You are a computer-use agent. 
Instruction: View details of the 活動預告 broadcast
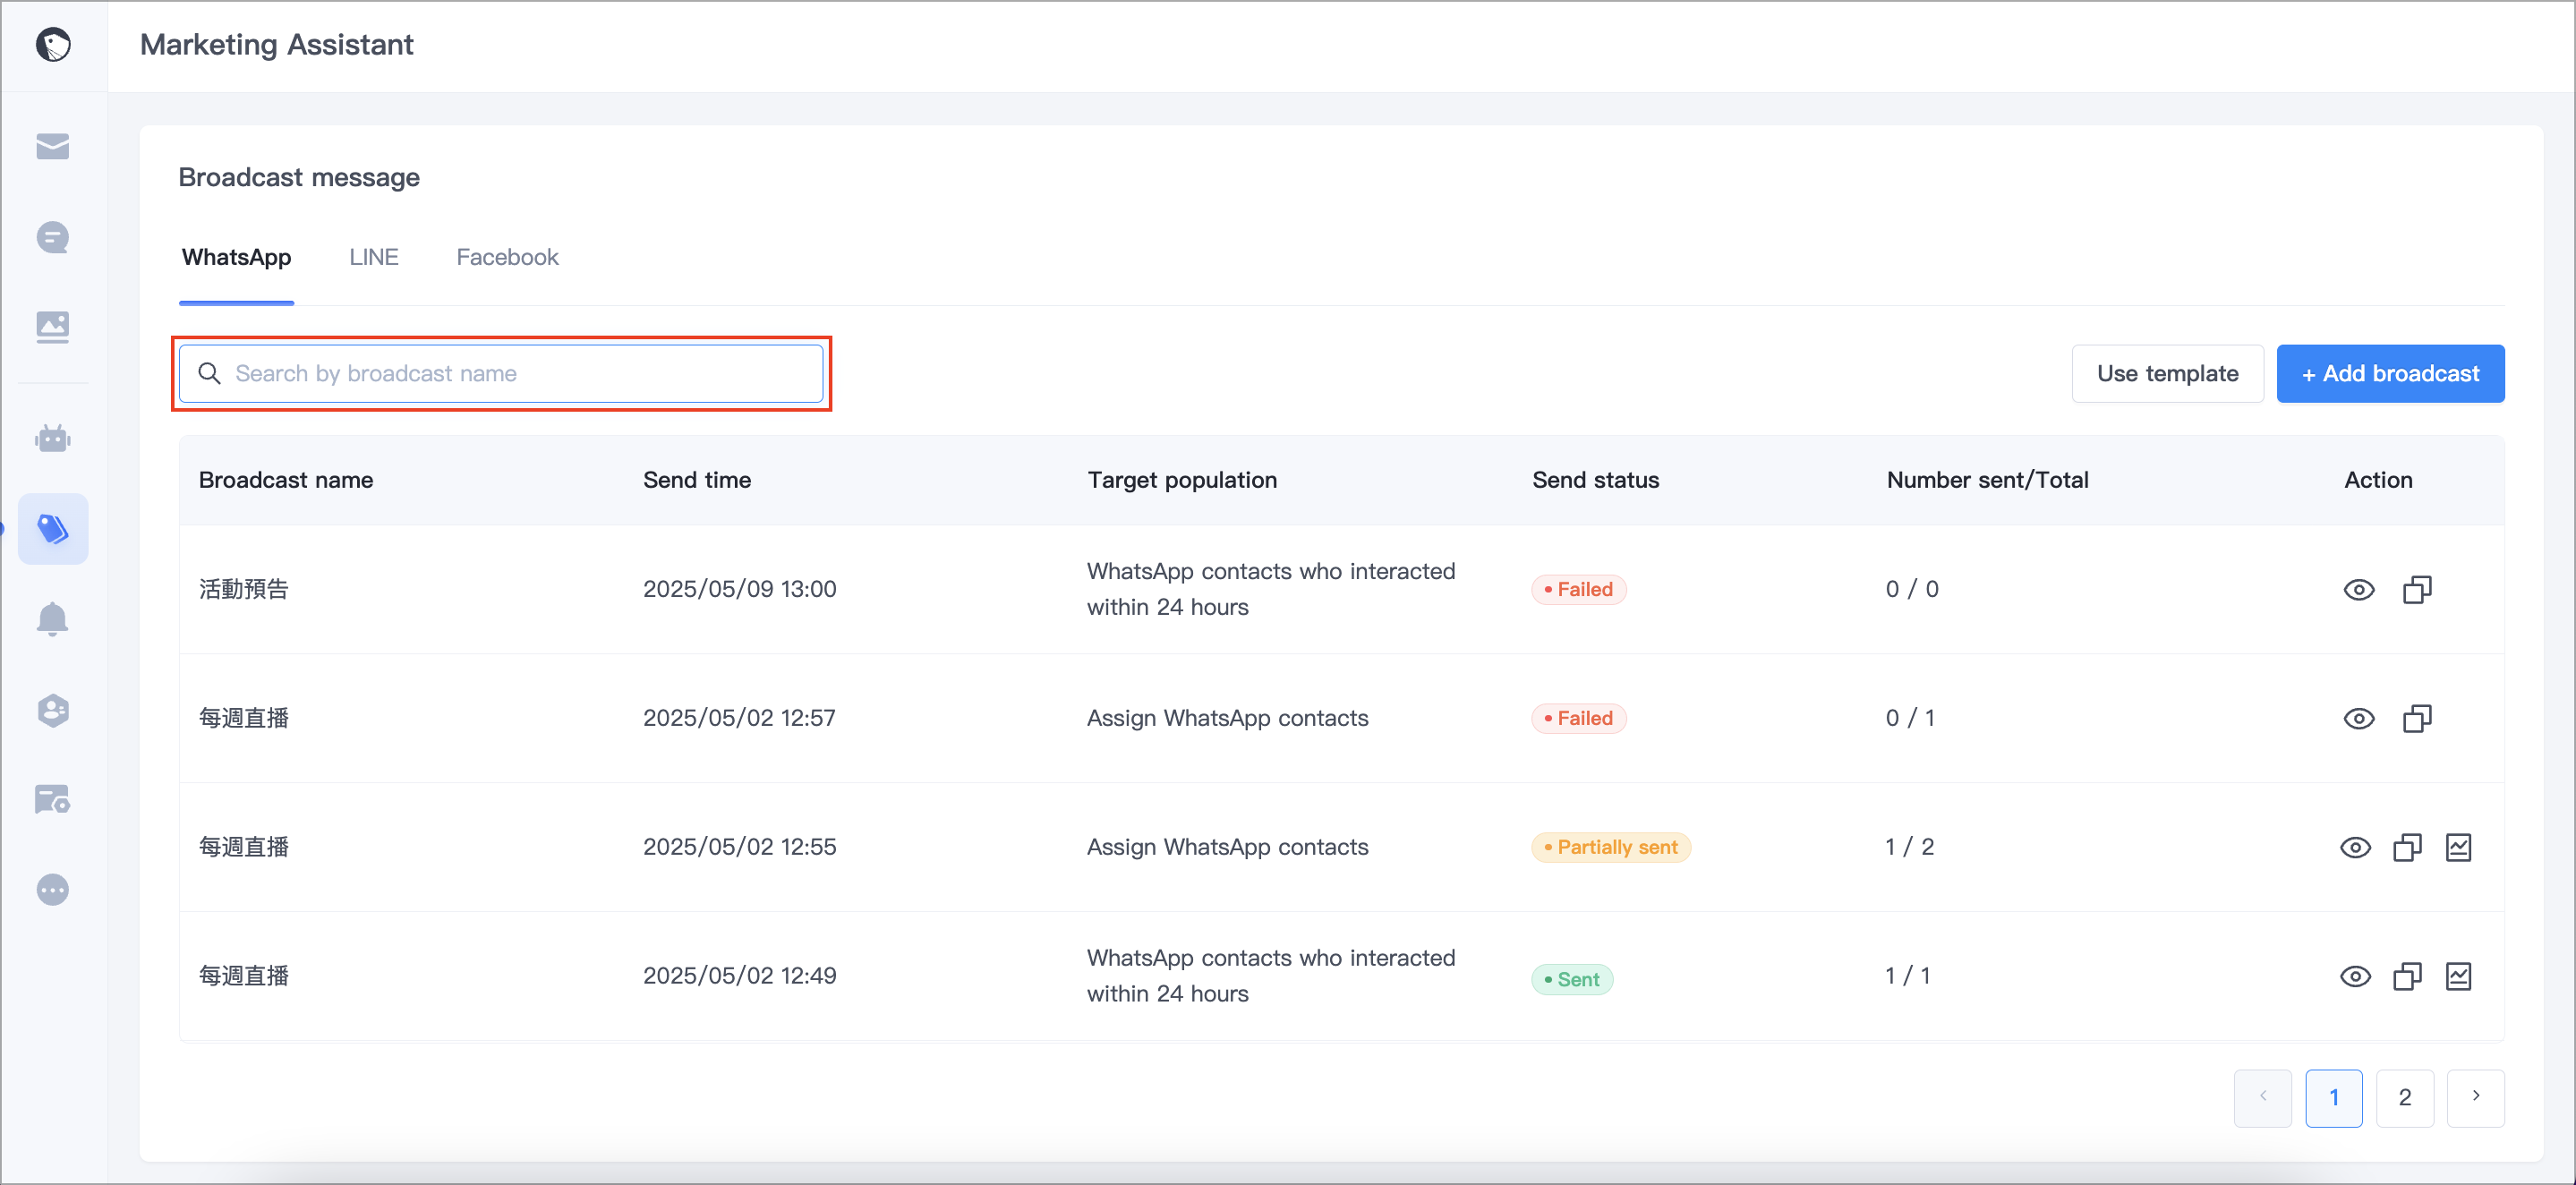pyautogui.click(x=2358, y=589)
